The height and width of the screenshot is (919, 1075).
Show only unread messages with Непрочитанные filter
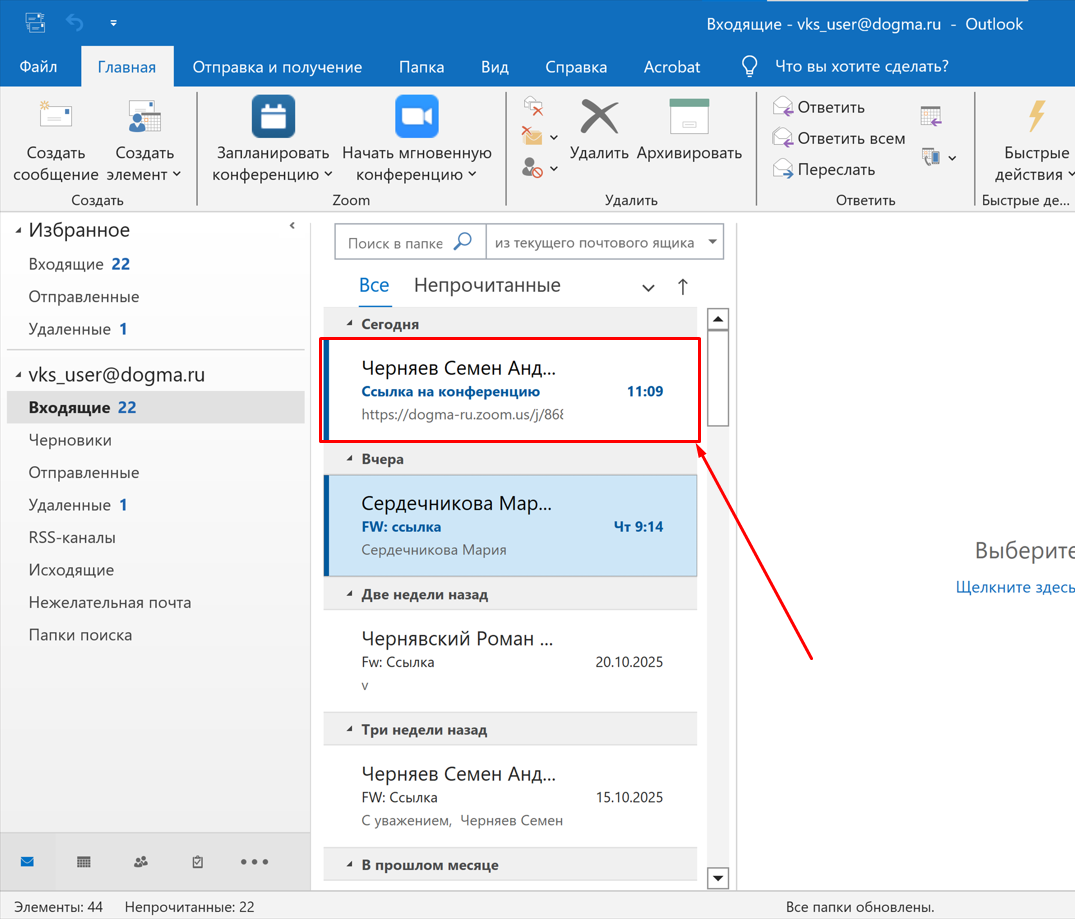click(x=487, y=286)
